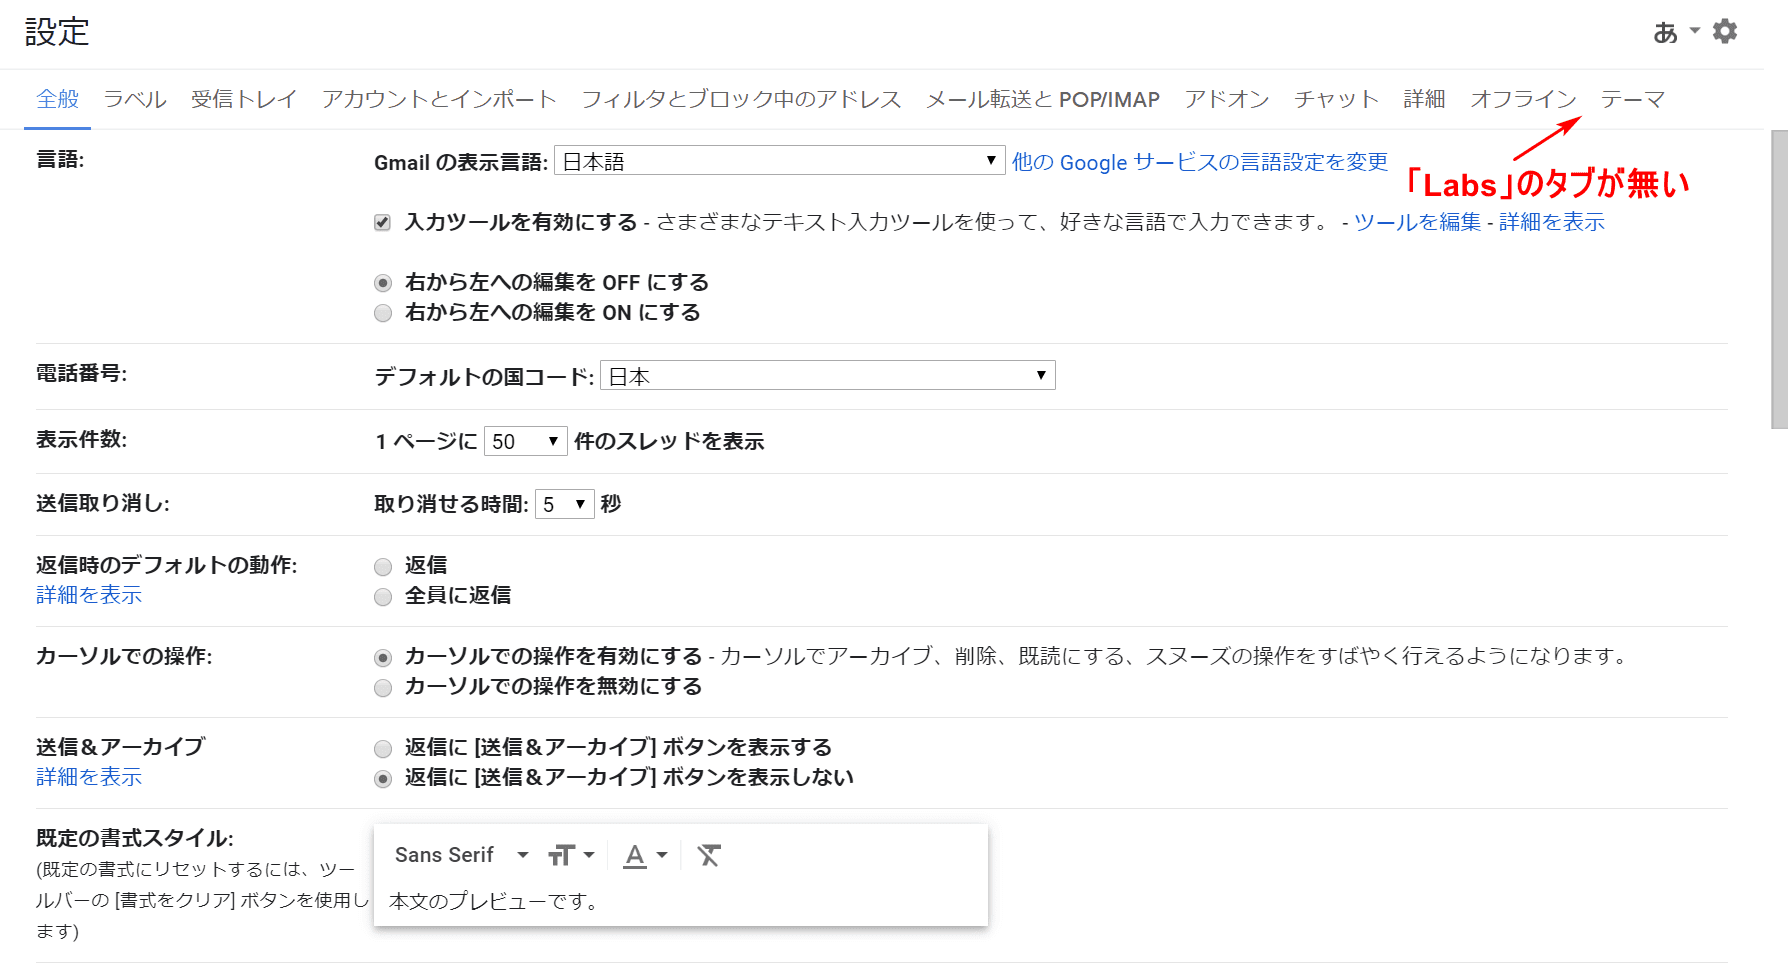Click the page vertical scrollbar thumb
This screenshot has width=1788, height=963.
click(x=1779, y=279)
